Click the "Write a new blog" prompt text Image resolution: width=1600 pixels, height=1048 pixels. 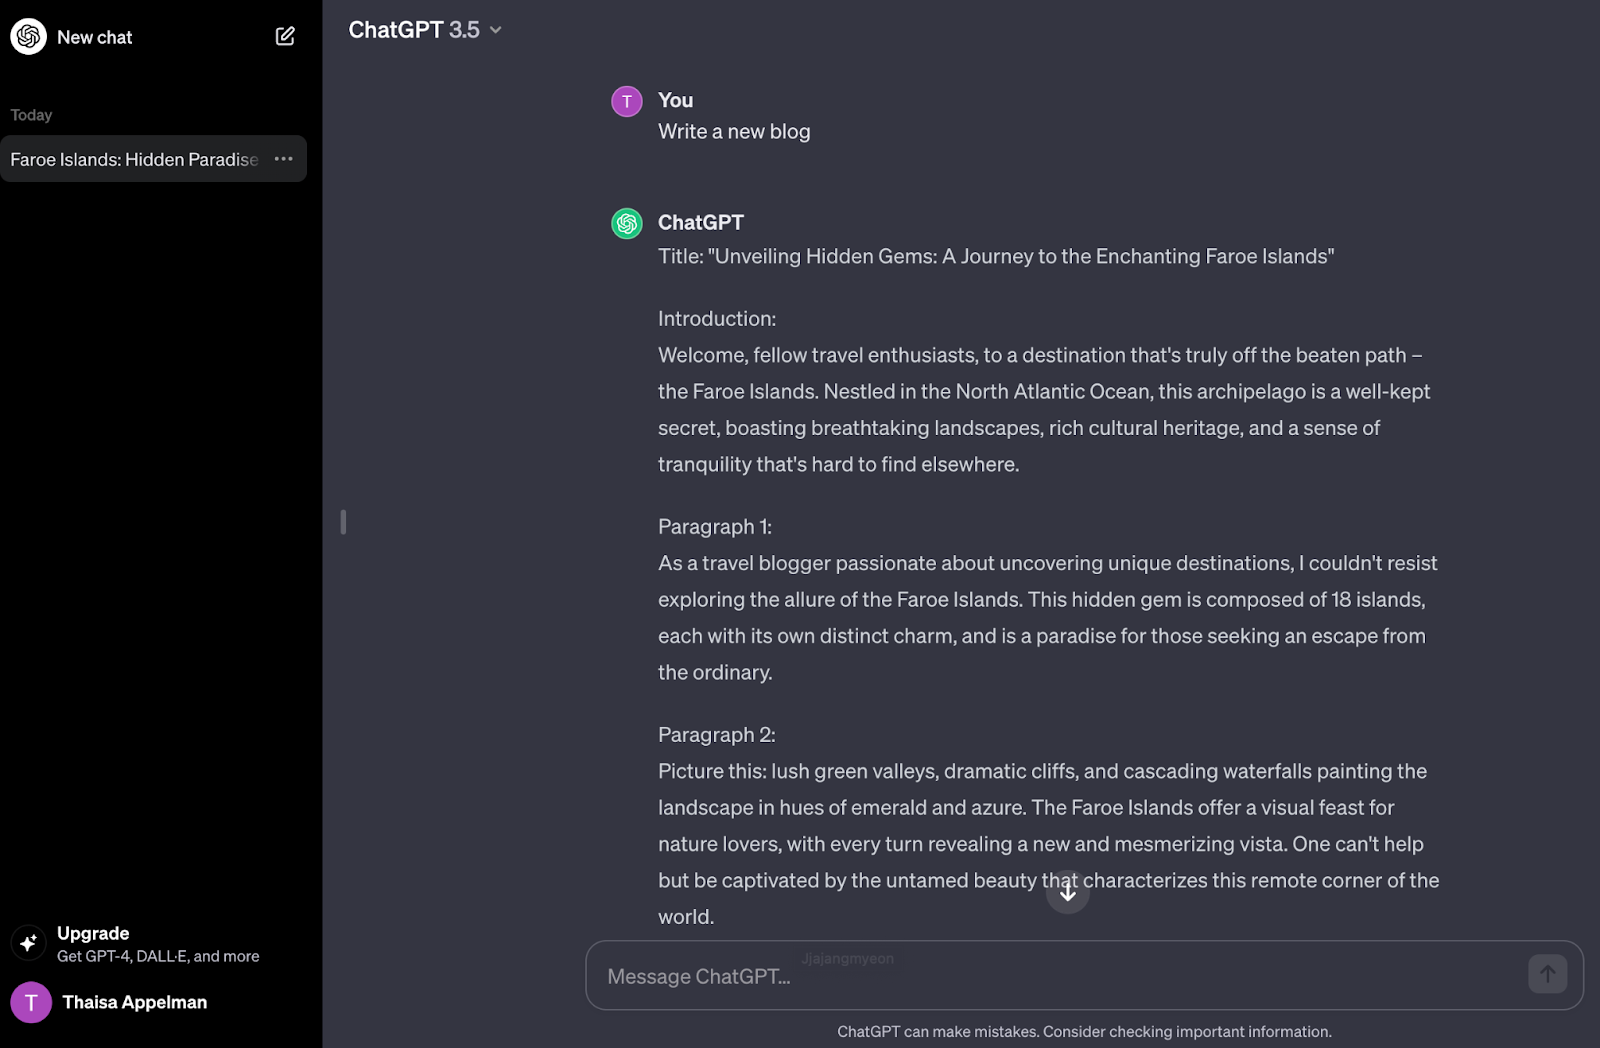734,132
